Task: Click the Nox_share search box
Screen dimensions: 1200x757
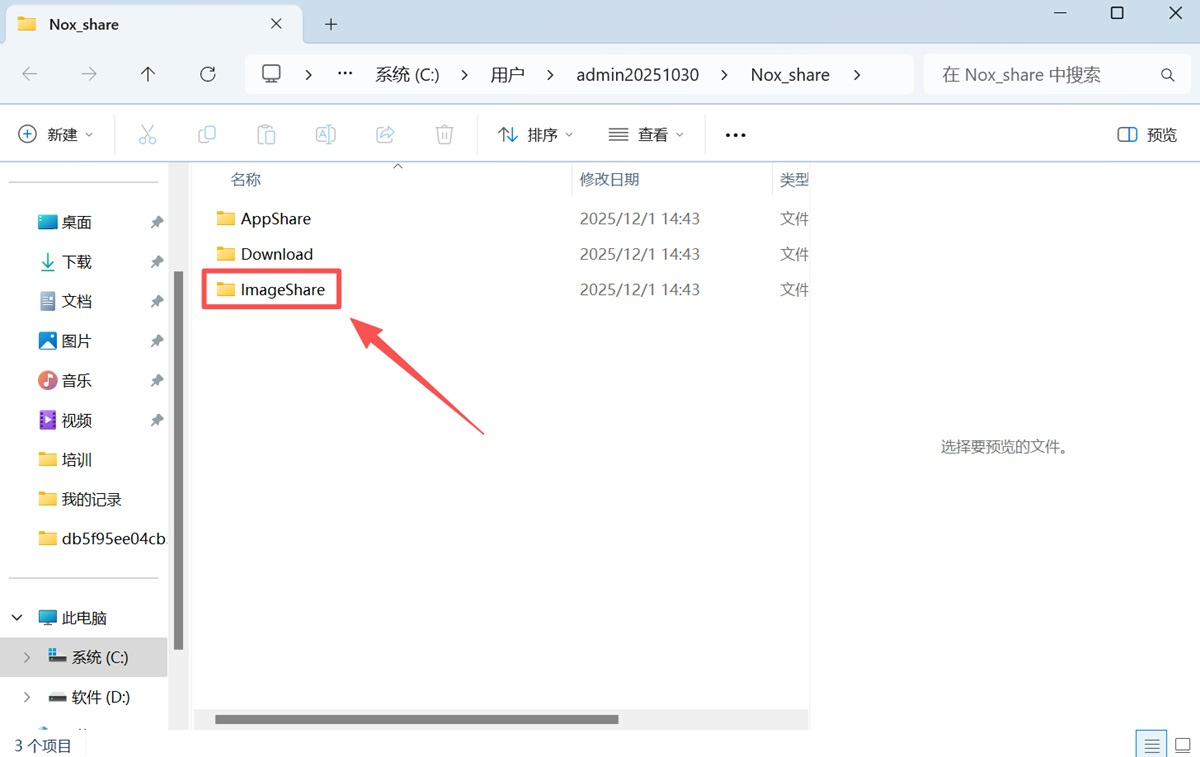Action: (1045, 75)
